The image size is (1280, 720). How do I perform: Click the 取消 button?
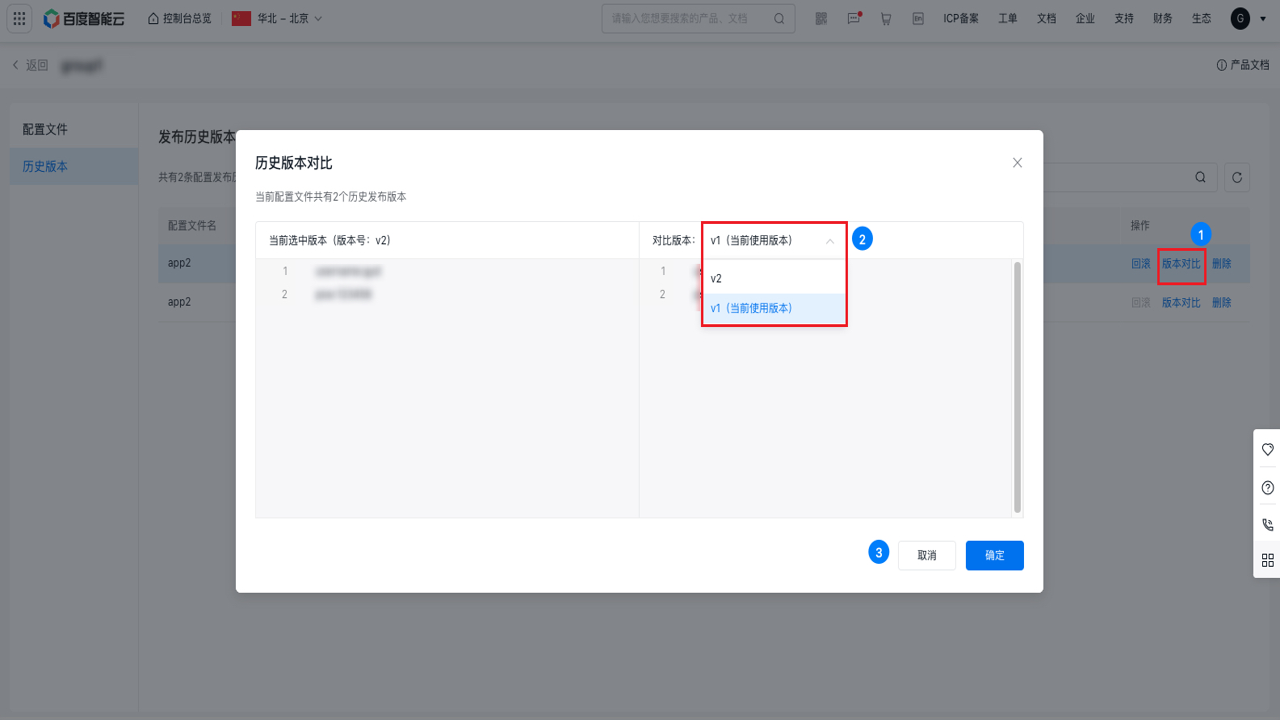(927, 555)
